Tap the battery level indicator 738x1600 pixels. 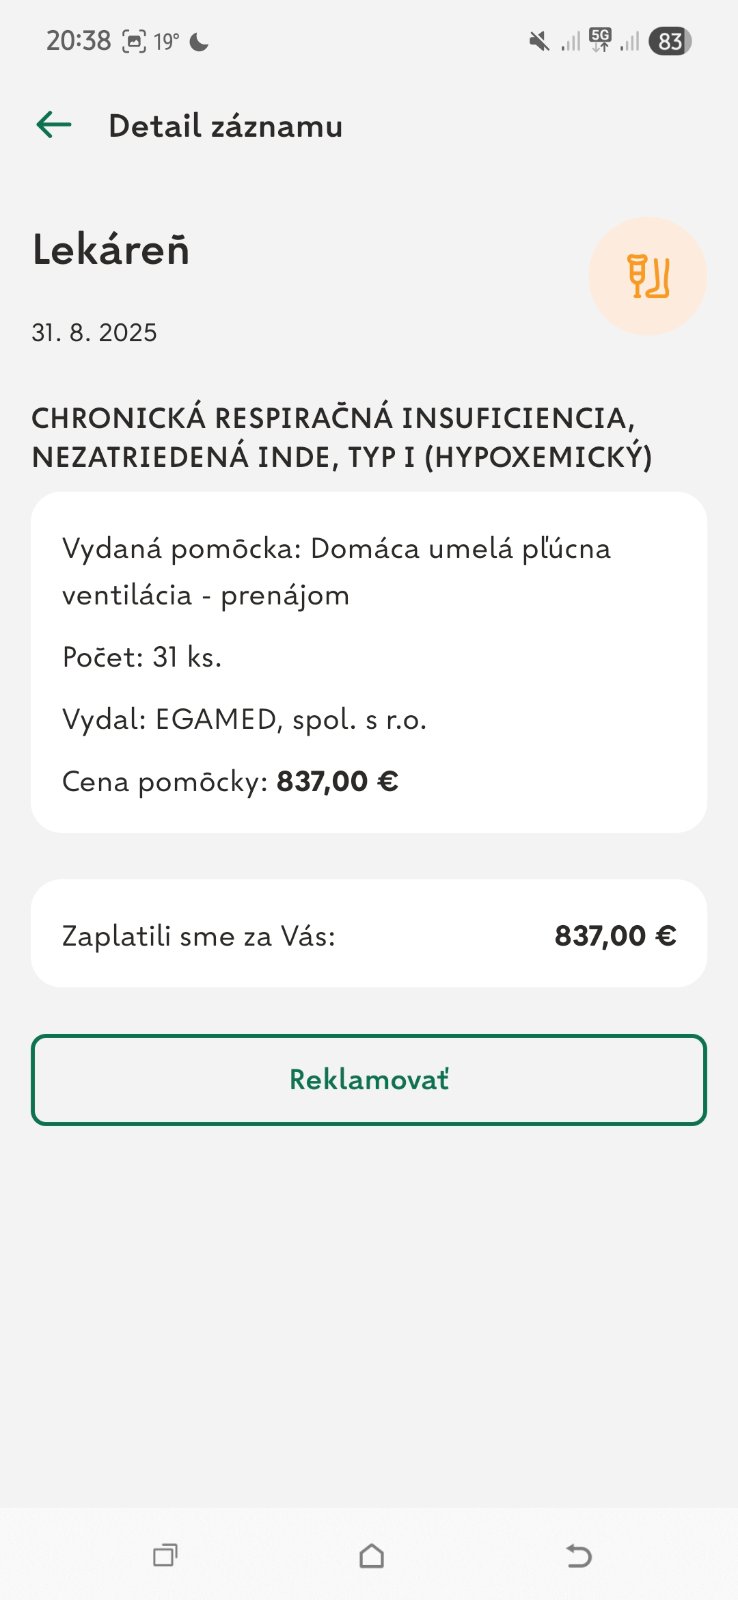pos(670,41)
